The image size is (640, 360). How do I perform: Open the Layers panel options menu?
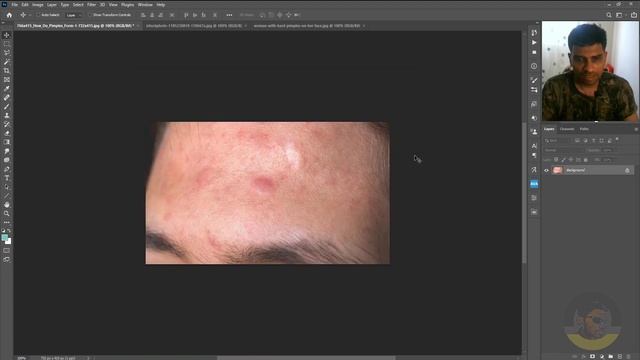pos(636,129)
